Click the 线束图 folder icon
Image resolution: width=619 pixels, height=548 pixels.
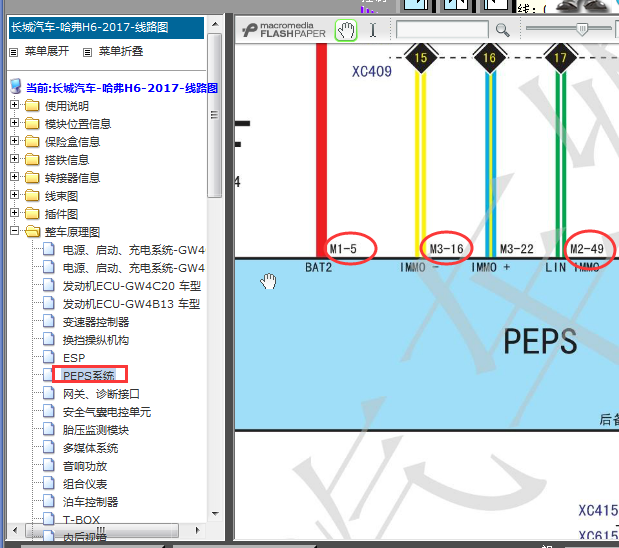coord(32,195)
